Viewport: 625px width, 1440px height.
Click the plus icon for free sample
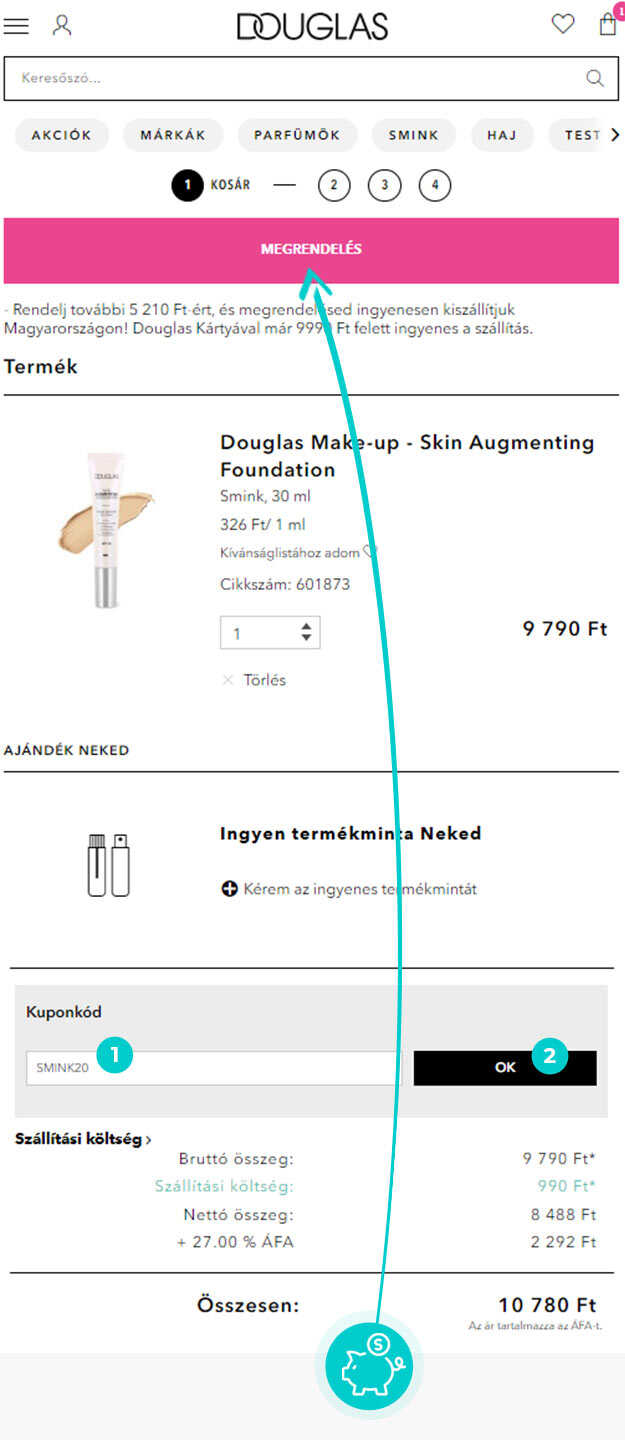coord(229,889)
